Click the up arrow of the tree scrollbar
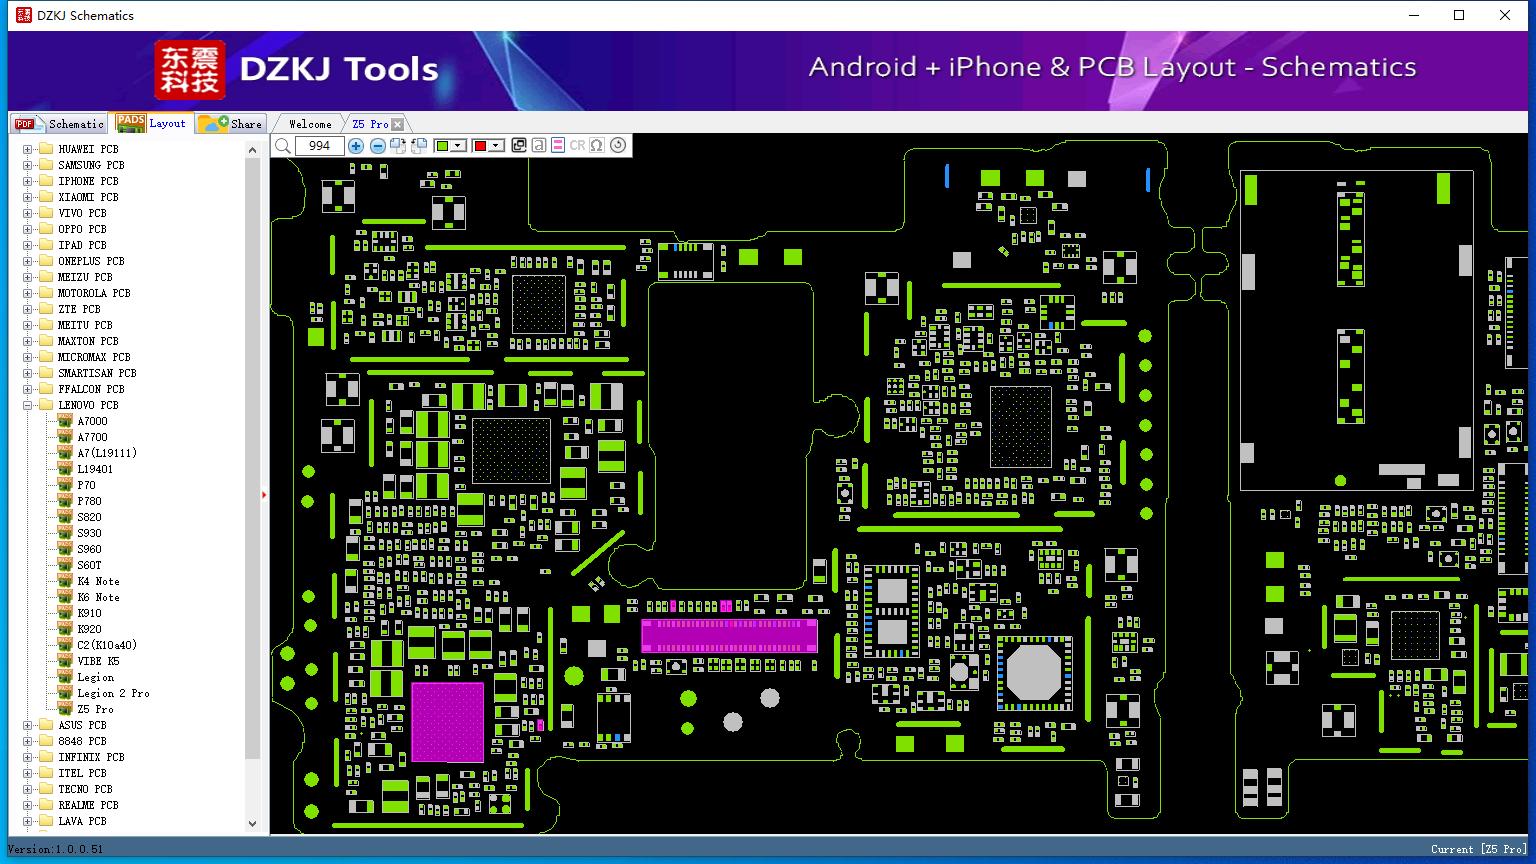Screen dimensions: 1536x864 click(253, 150)
